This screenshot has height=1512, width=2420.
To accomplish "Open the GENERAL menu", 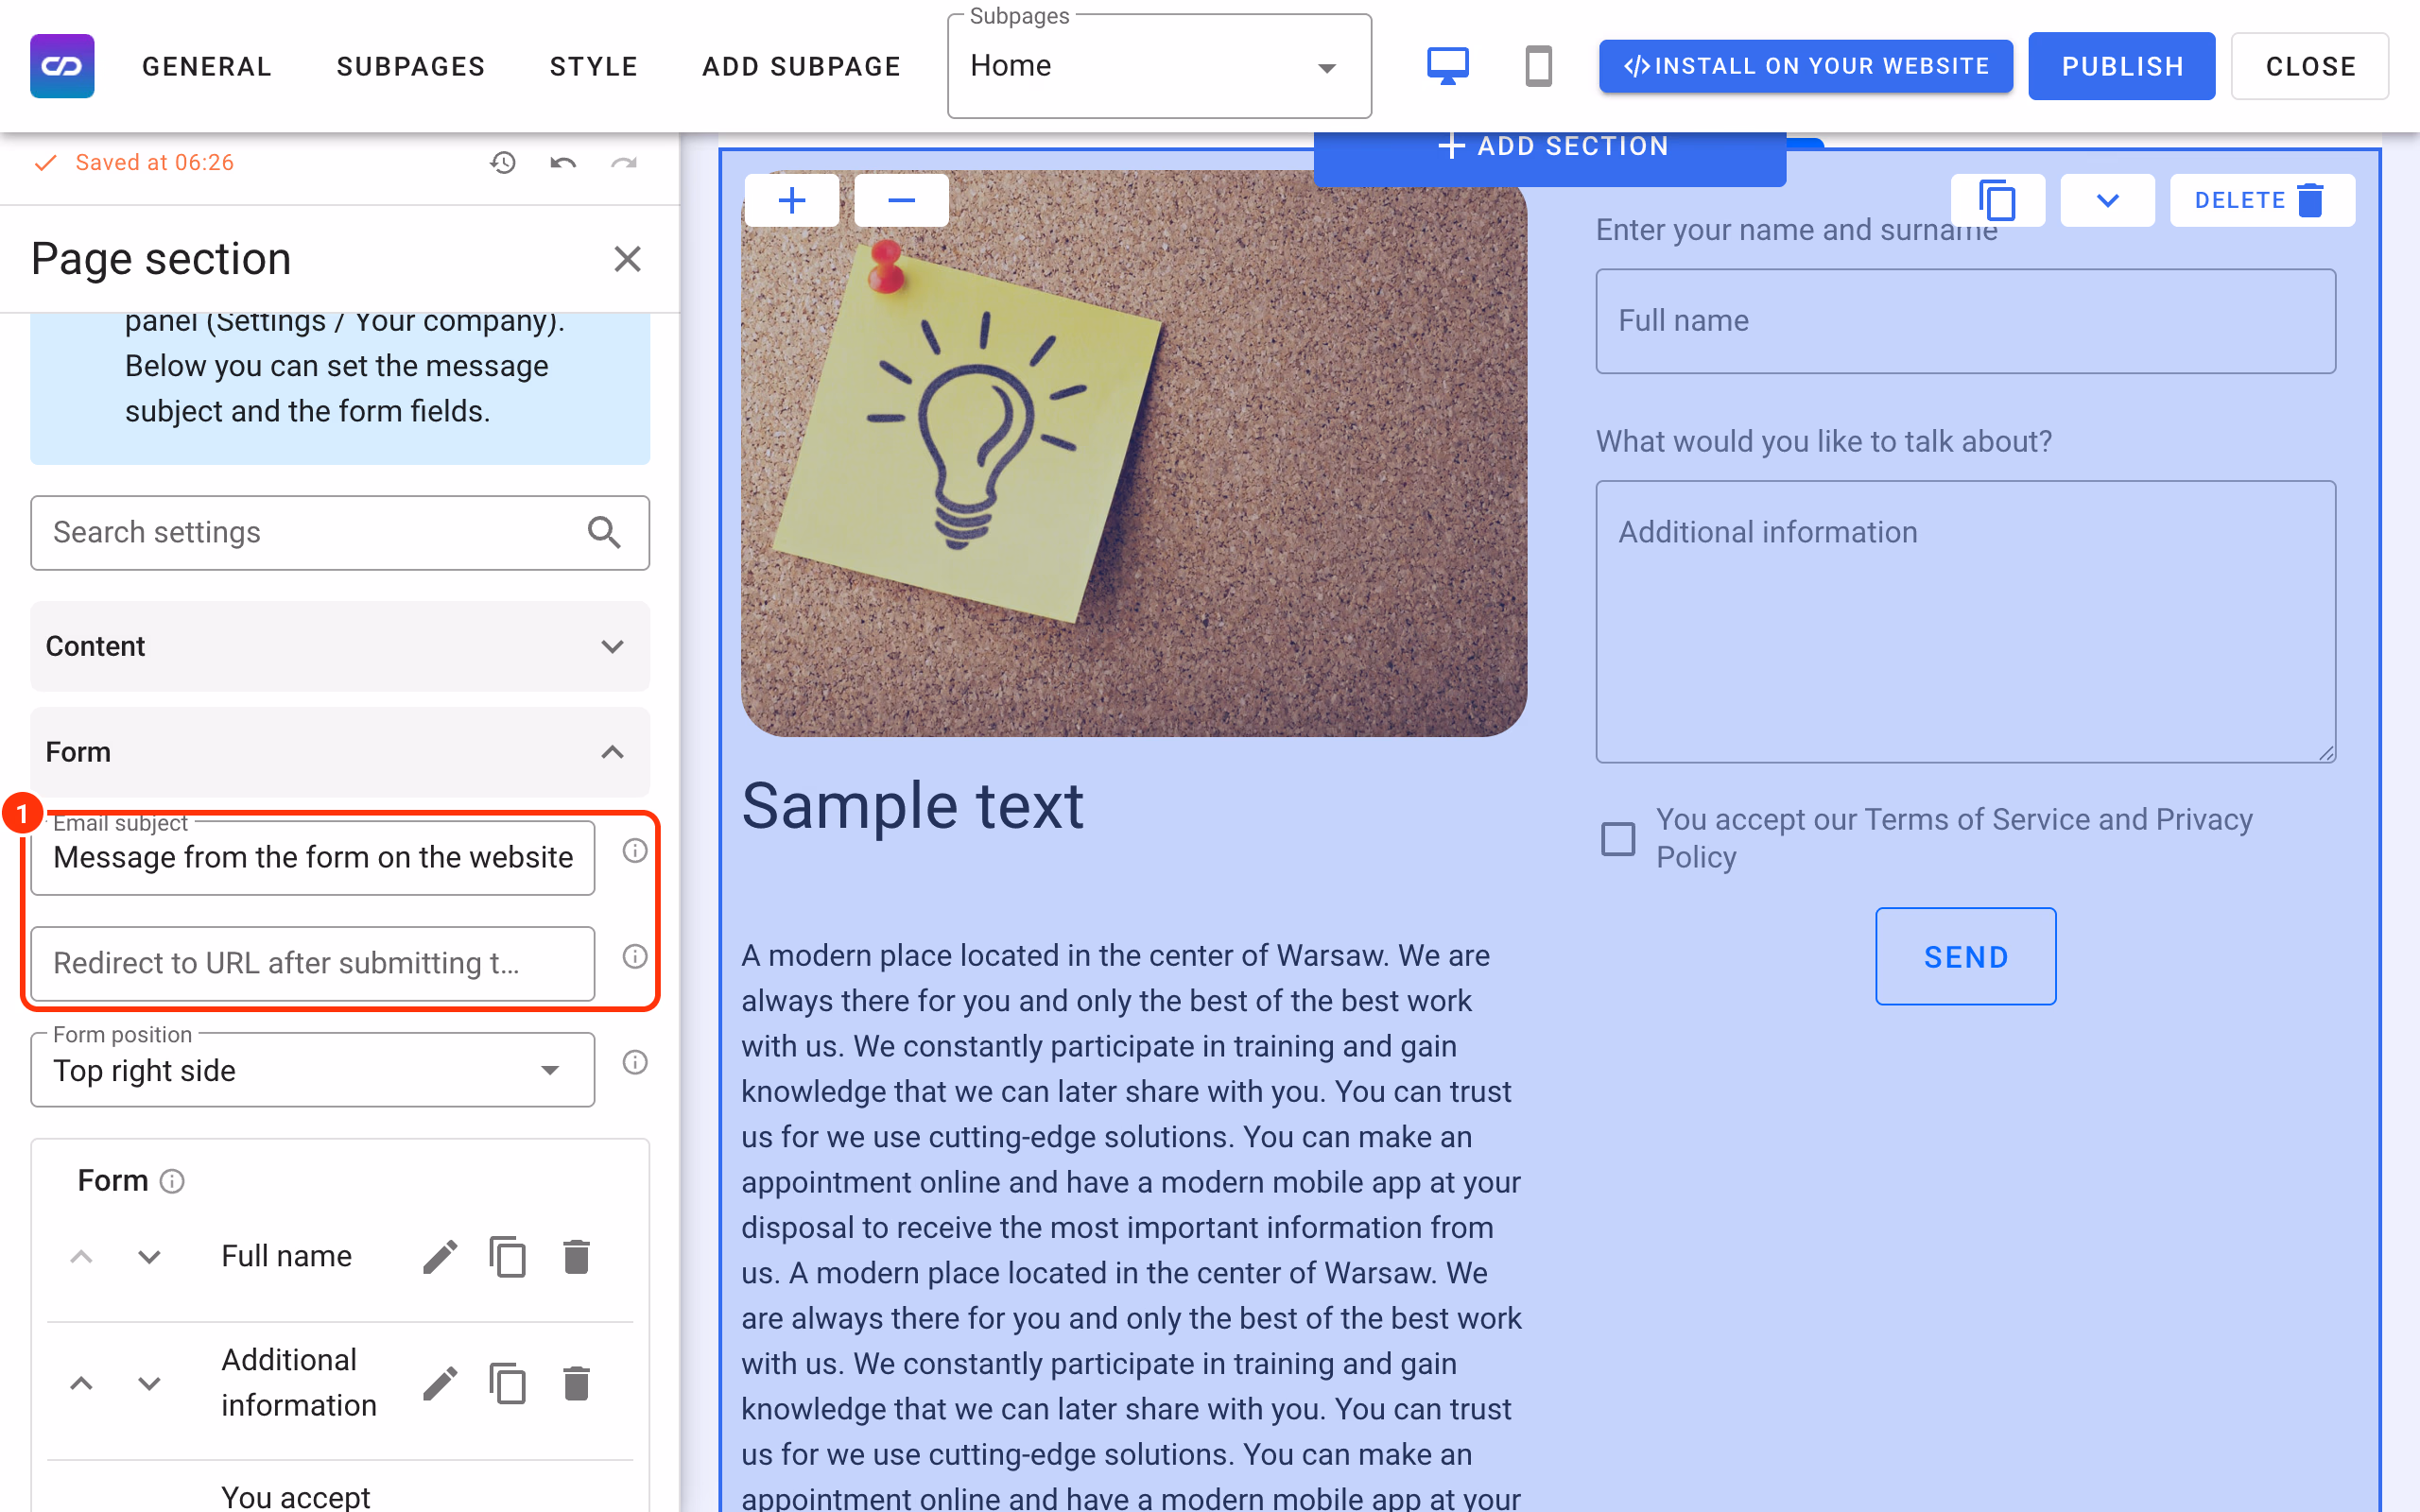I will [x=207, y=66].
